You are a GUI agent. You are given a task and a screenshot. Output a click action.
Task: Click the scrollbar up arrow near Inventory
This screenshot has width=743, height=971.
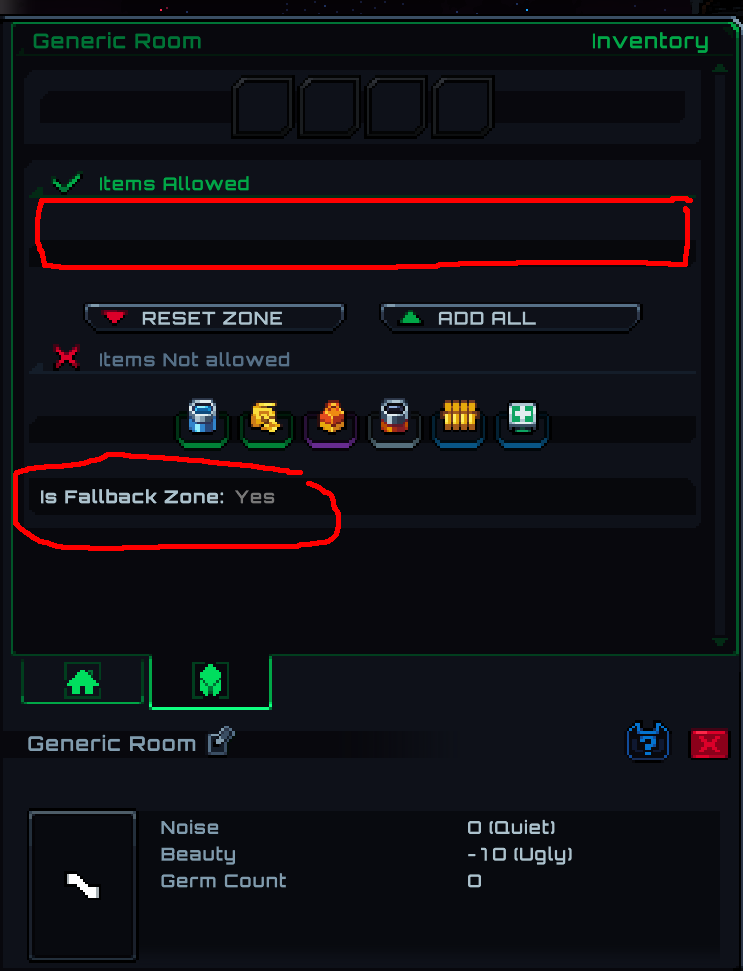(719, 67)
